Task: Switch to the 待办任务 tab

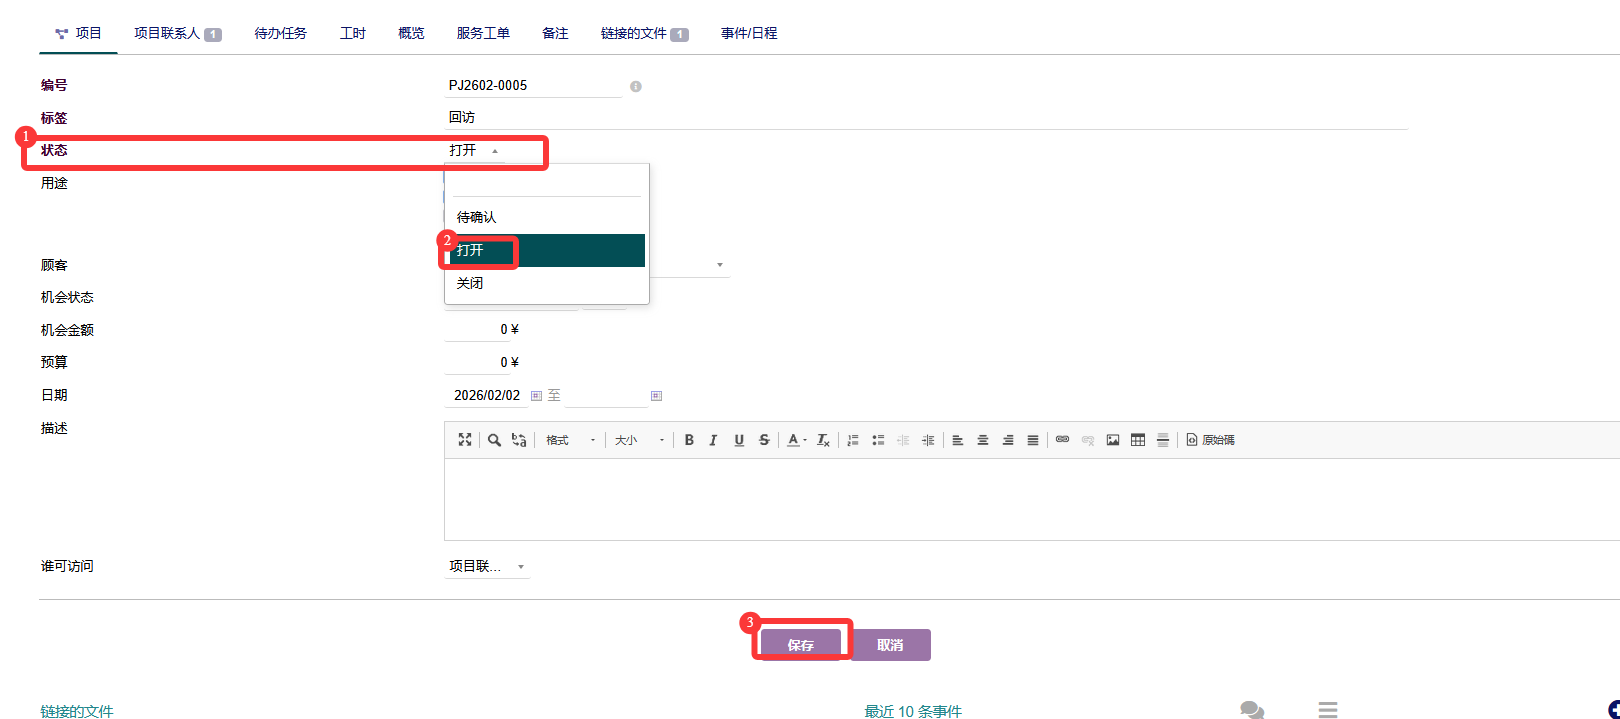Action: pos(280,33)
